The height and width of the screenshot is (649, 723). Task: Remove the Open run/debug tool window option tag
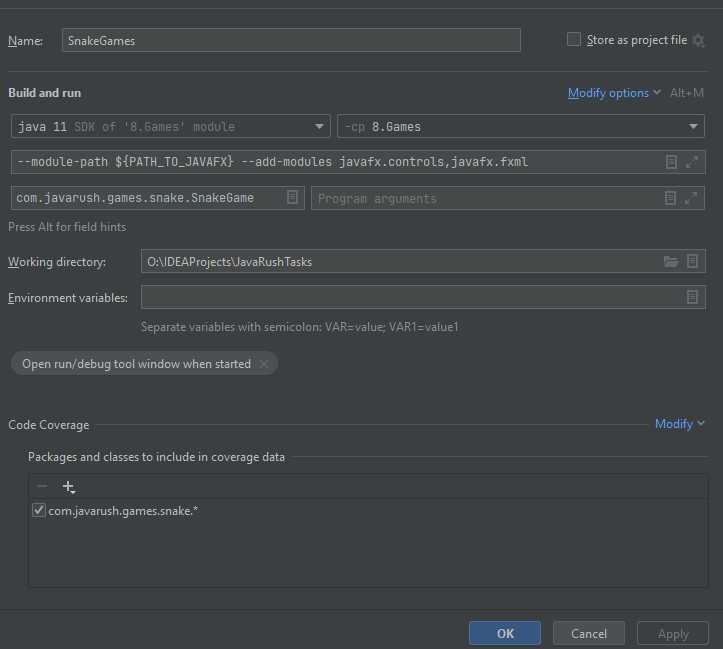tap(264, 364)
